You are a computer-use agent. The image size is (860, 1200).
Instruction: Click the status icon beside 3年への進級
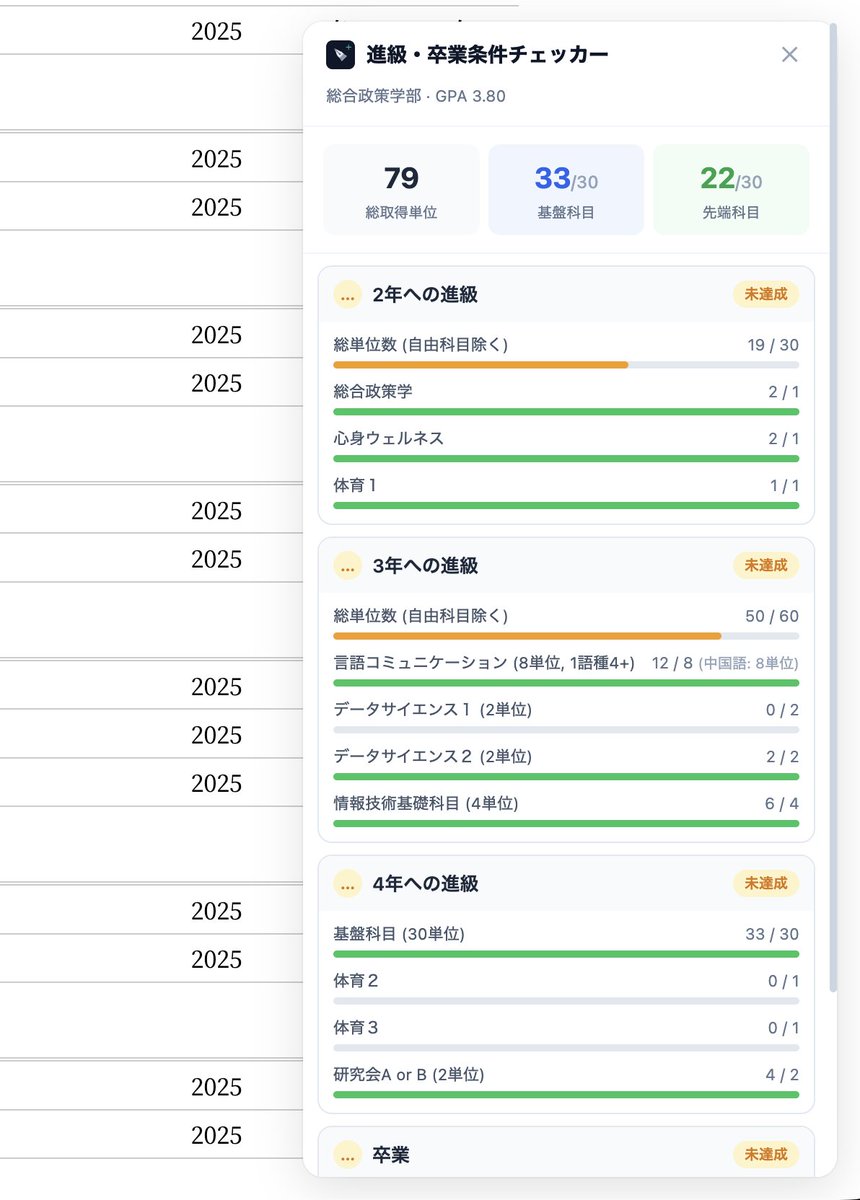pyautogui.click(x=347, y=566)
